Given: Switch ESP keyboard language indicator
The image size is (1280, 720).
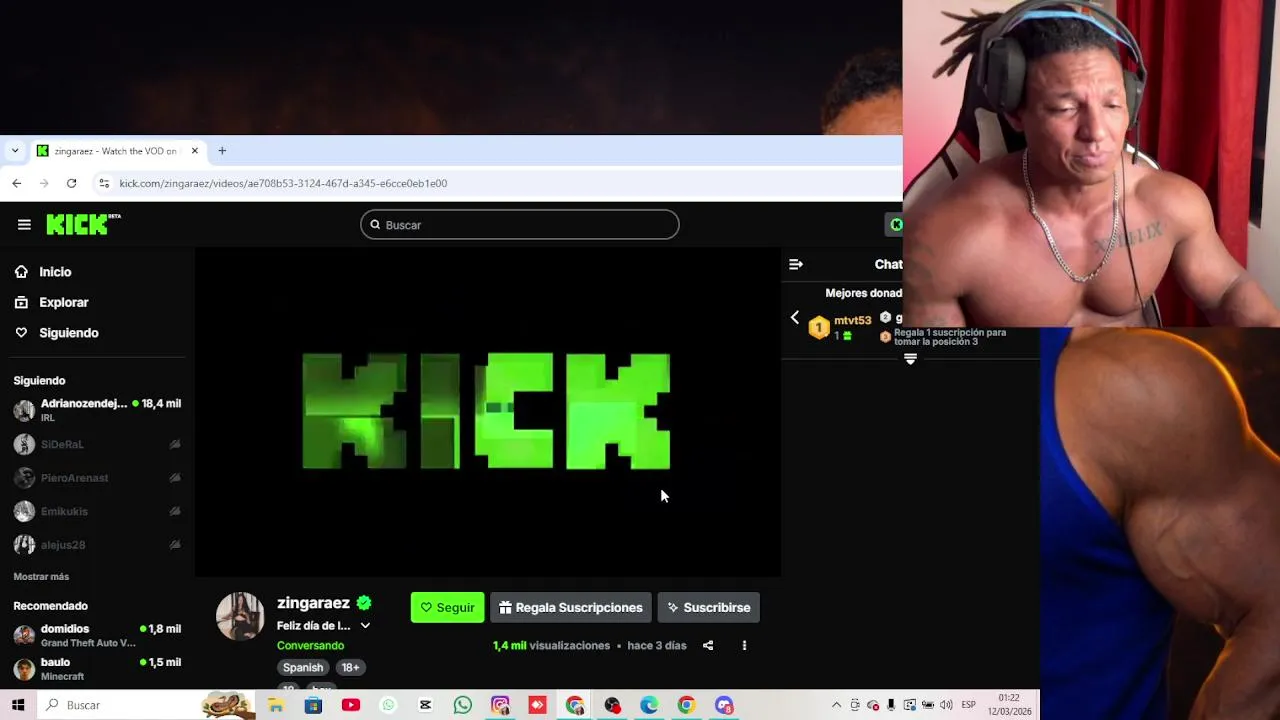Looking at the screenshot, I should [x=968, y=705].
